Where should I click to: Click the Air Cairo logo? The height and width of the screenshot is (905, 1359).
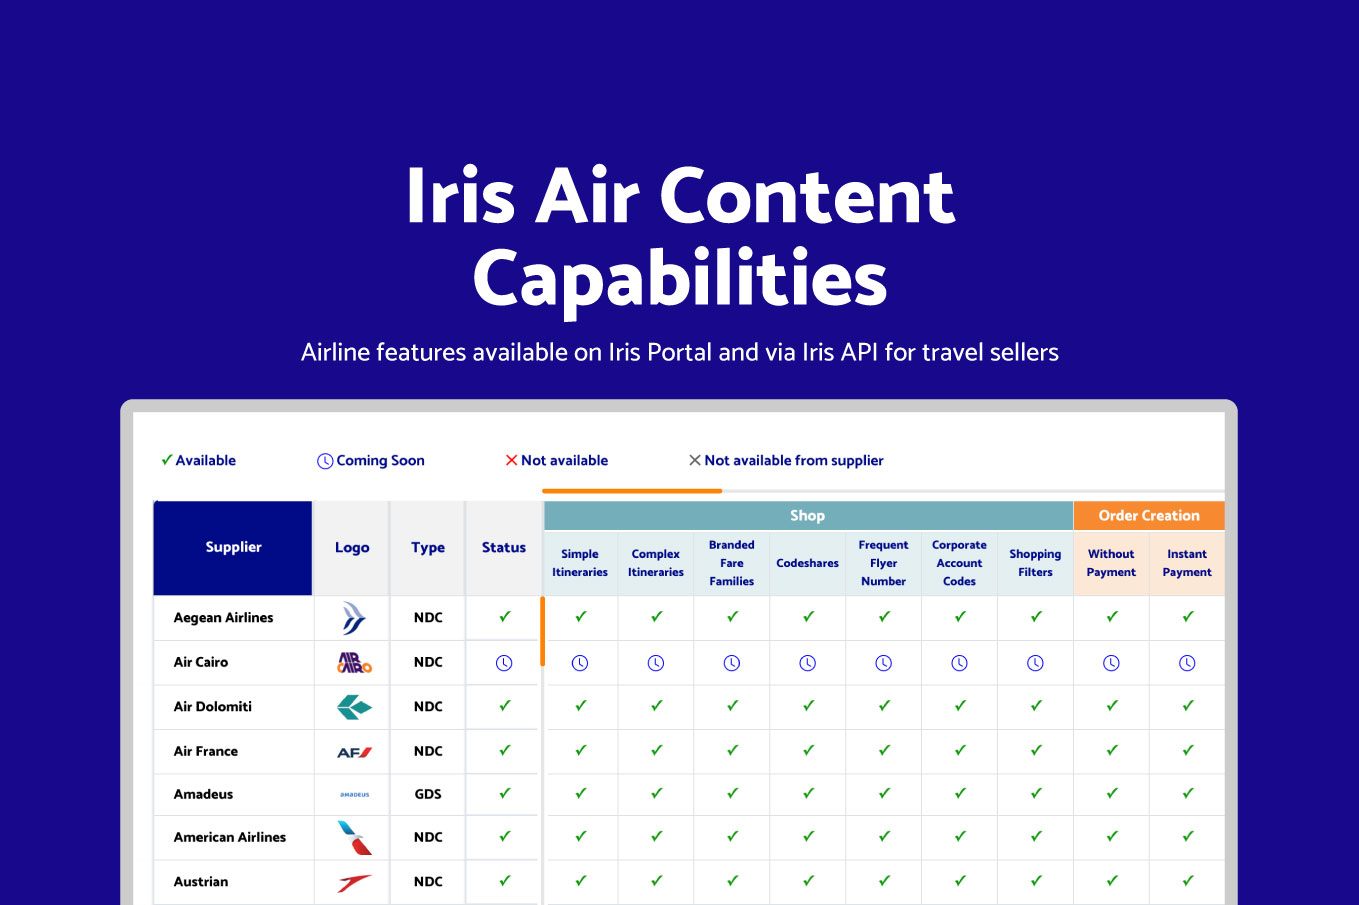[x=354, y=662]
